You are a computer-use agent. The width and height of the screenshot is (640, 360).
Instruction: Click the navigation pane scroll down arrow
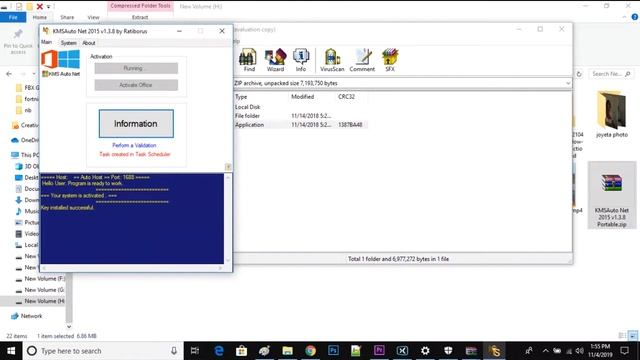pyautogui.click(x=69, y=326)
